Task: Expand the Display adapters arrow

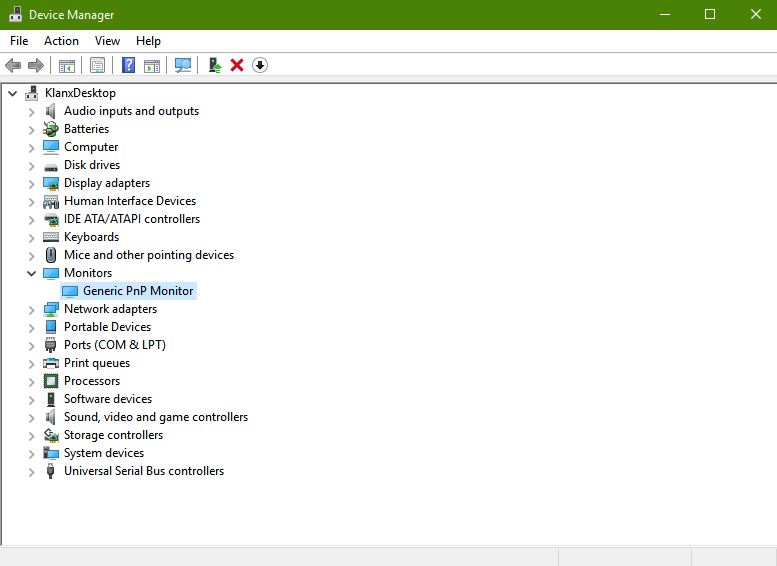Action: click(32, 184)
